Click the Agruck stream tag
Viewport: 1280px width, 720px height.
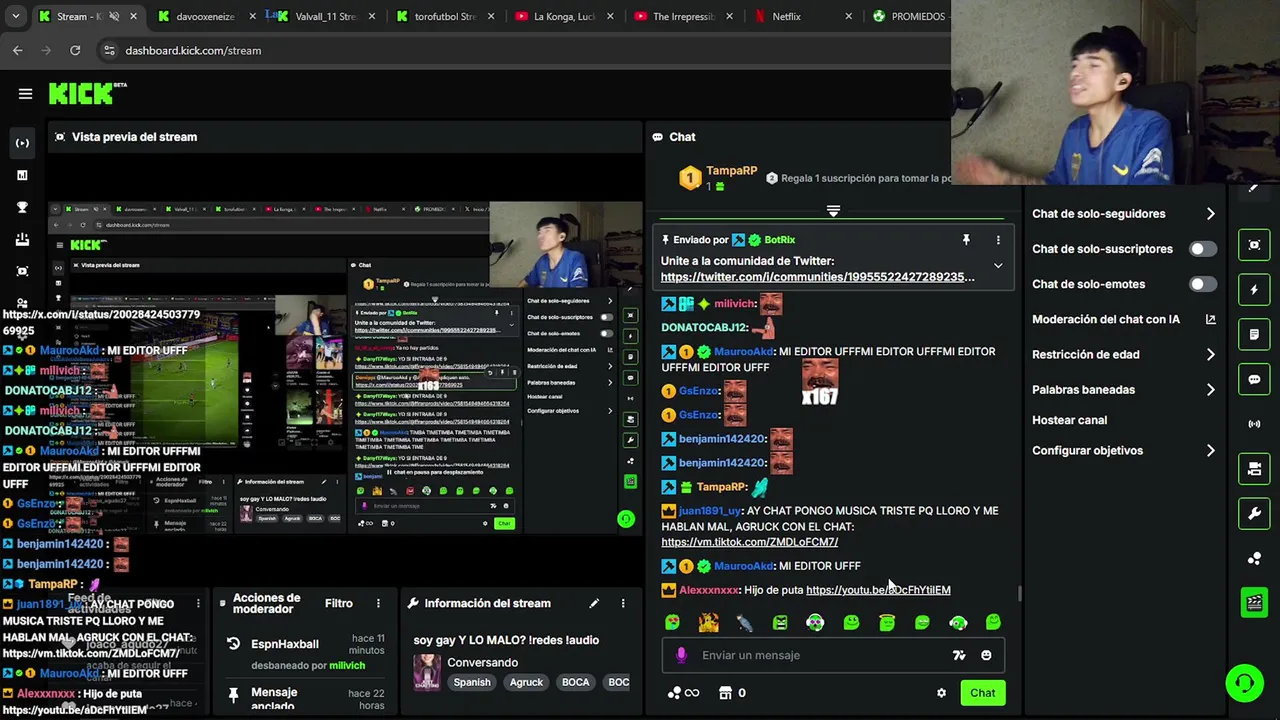pyautogui.click(x=526, y=682)
